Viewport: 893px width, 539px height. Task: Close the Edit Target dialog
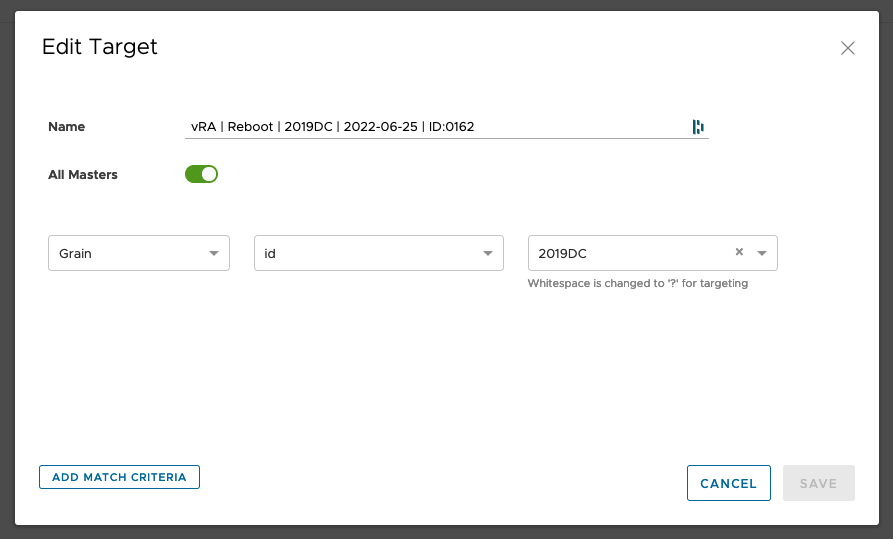coord(847,48)
